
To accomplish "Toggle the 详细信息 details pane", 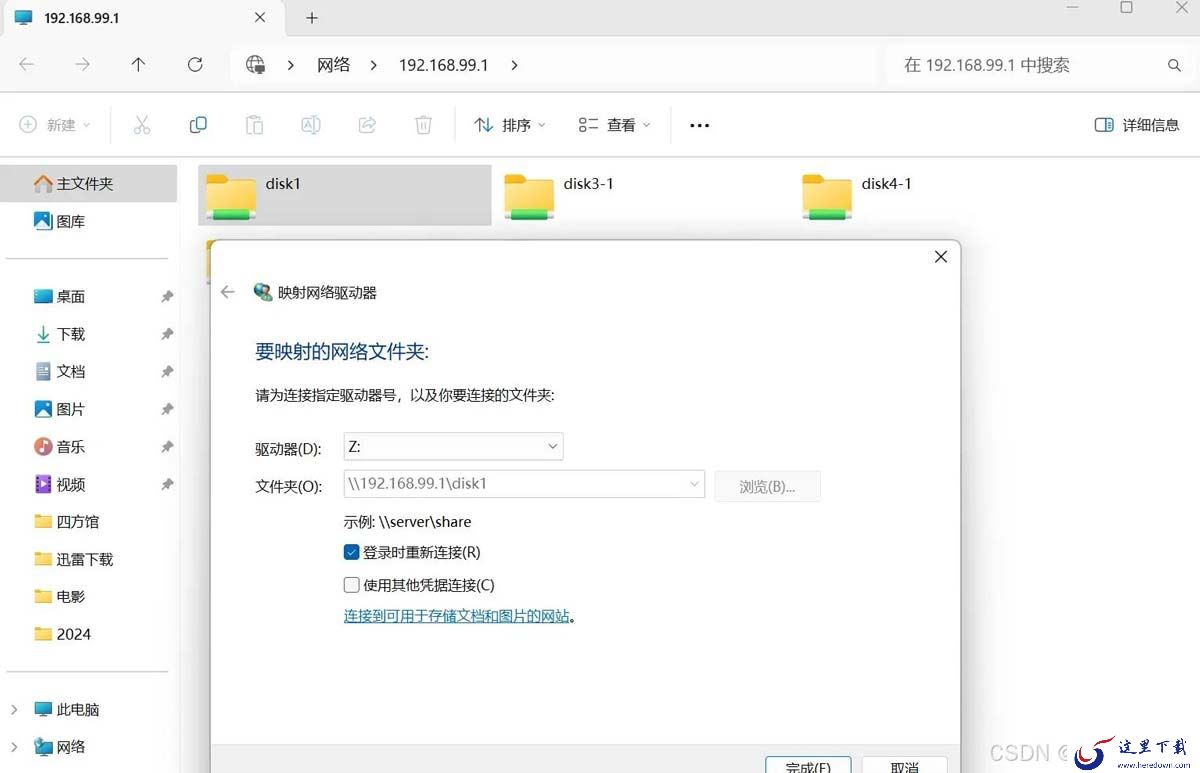I will click(x=1137, y=125).
